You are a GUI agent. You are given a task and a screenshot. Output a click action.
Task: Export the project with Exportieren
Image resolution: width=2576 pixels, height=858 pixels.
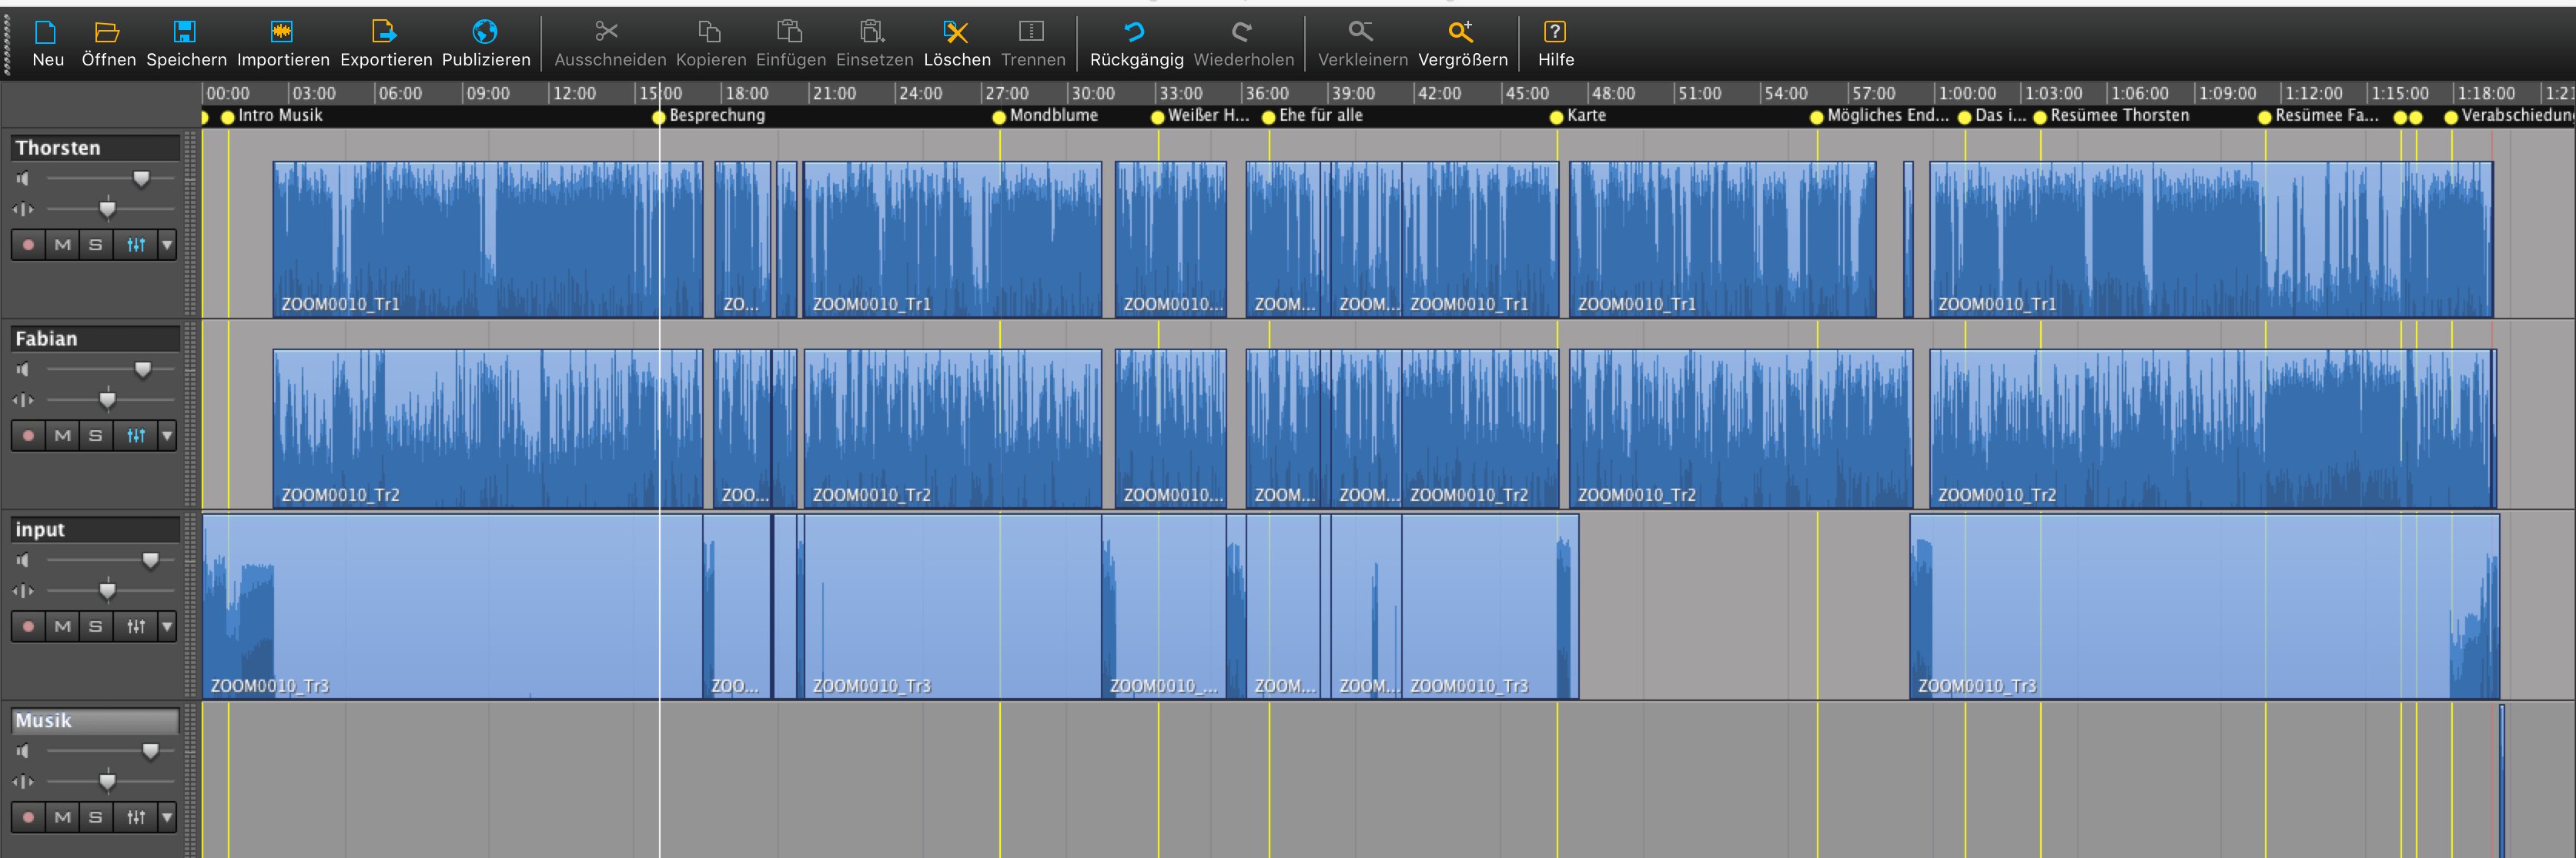(x=386, y=44)
